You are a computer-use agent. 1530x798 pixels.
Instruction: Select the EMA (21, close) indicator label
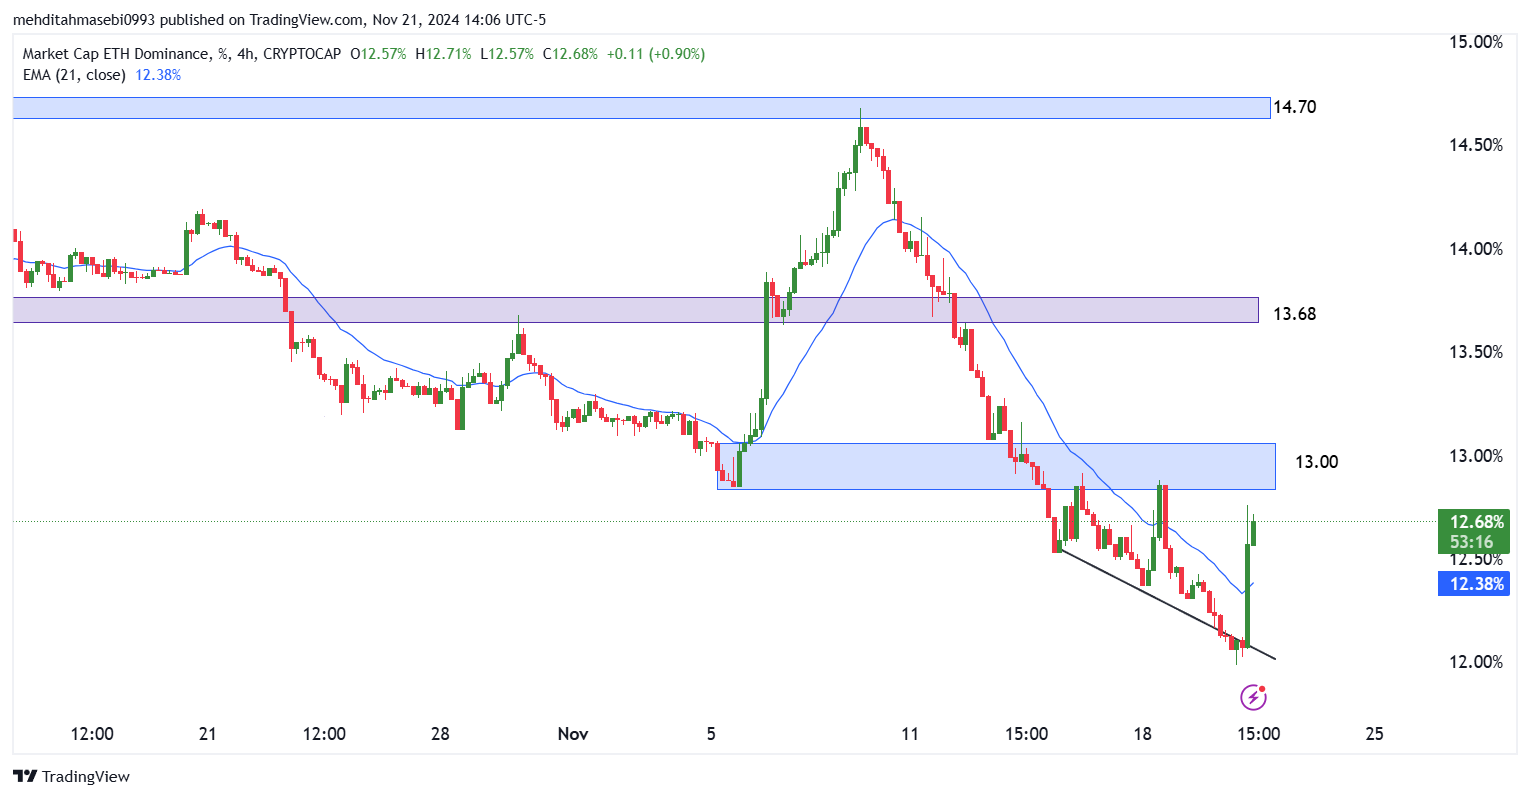[74, 75]
